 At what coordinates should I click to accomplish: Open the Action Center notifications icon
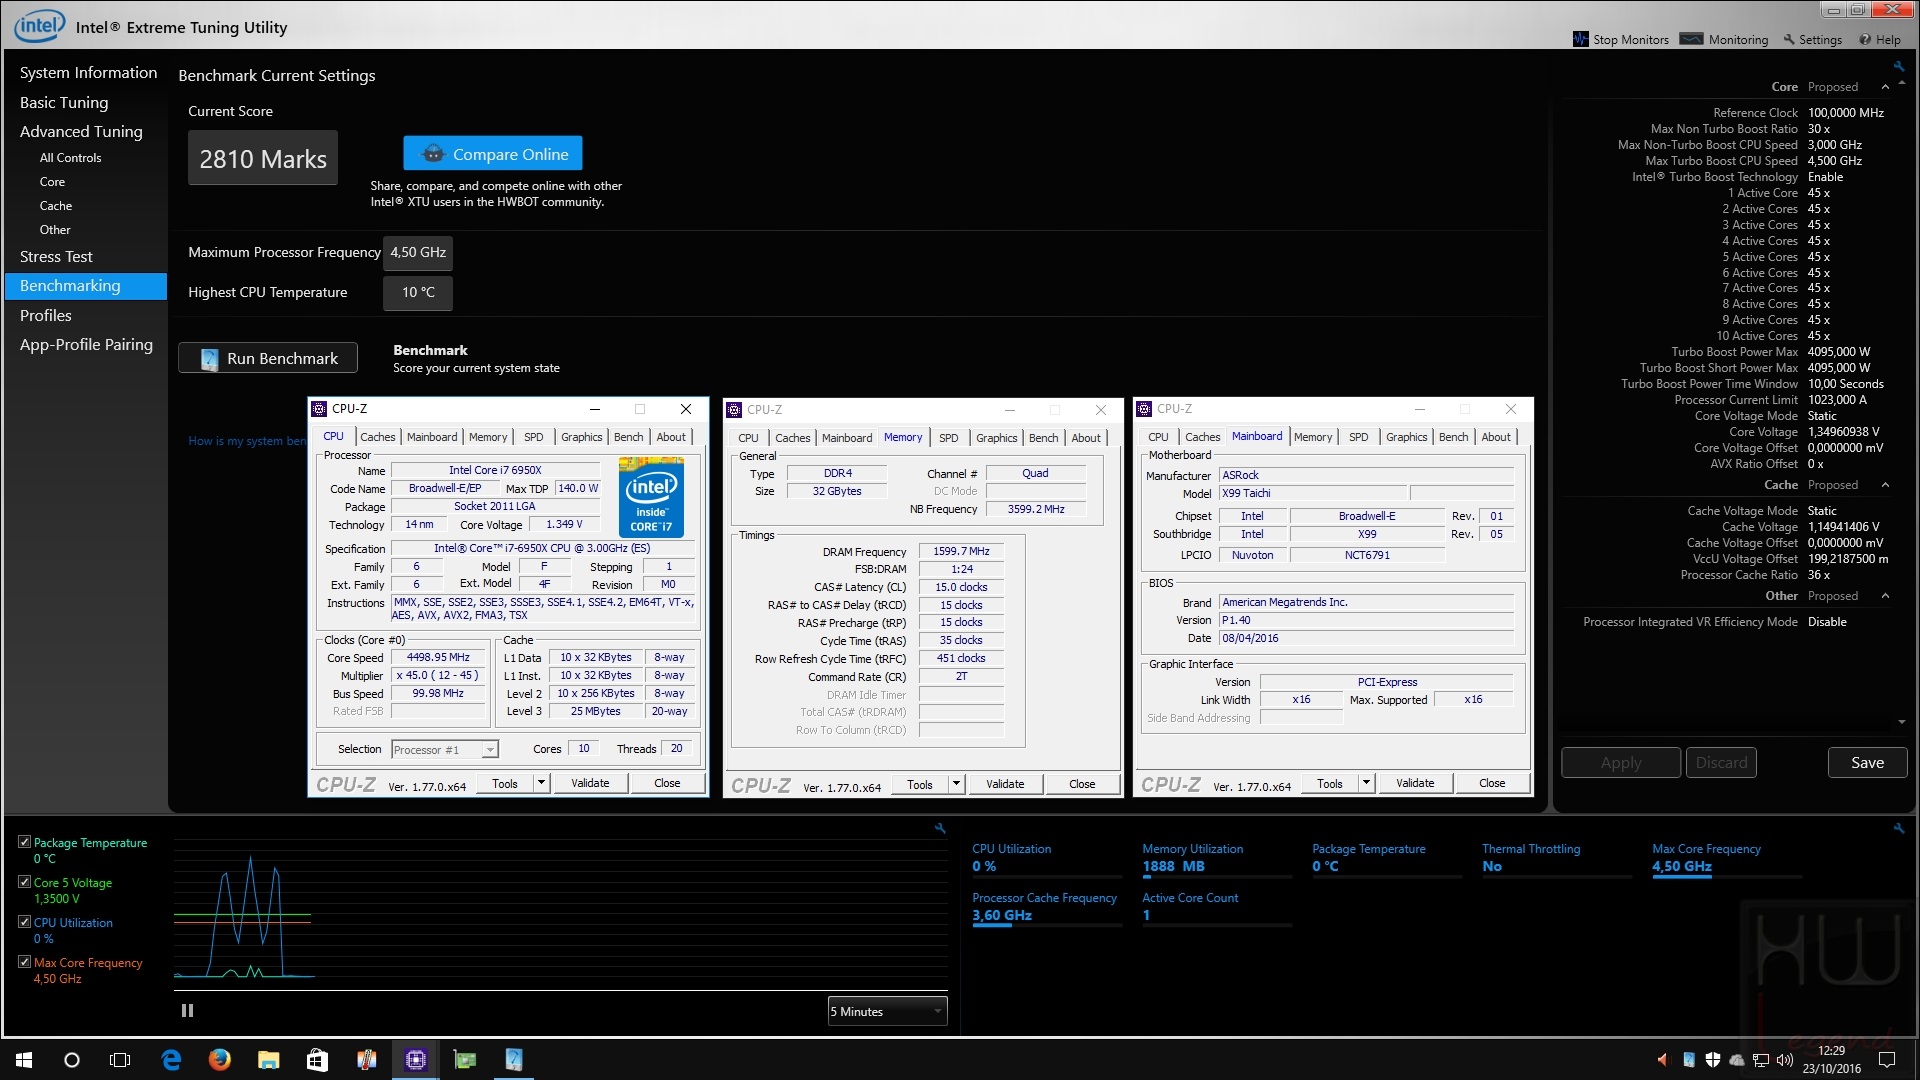(1887, 1060)
